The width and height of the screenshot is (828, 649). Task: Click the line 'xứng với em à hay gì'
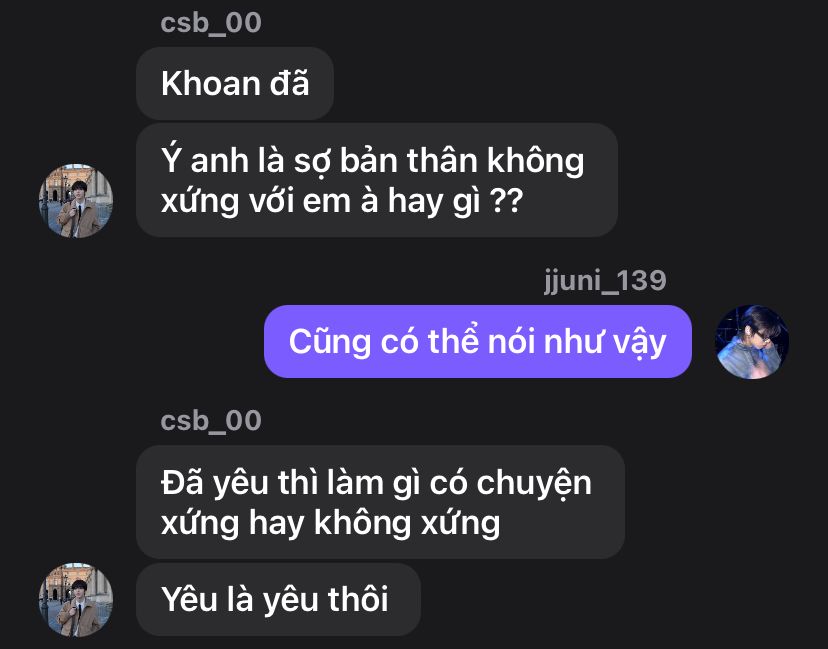321,201
